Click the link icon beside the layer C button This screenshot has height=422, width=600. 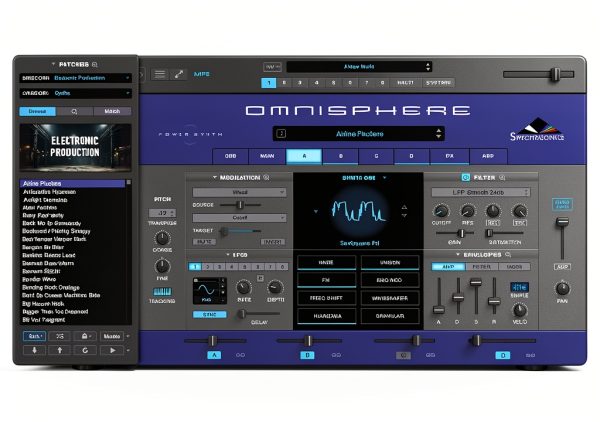(430, 355)
